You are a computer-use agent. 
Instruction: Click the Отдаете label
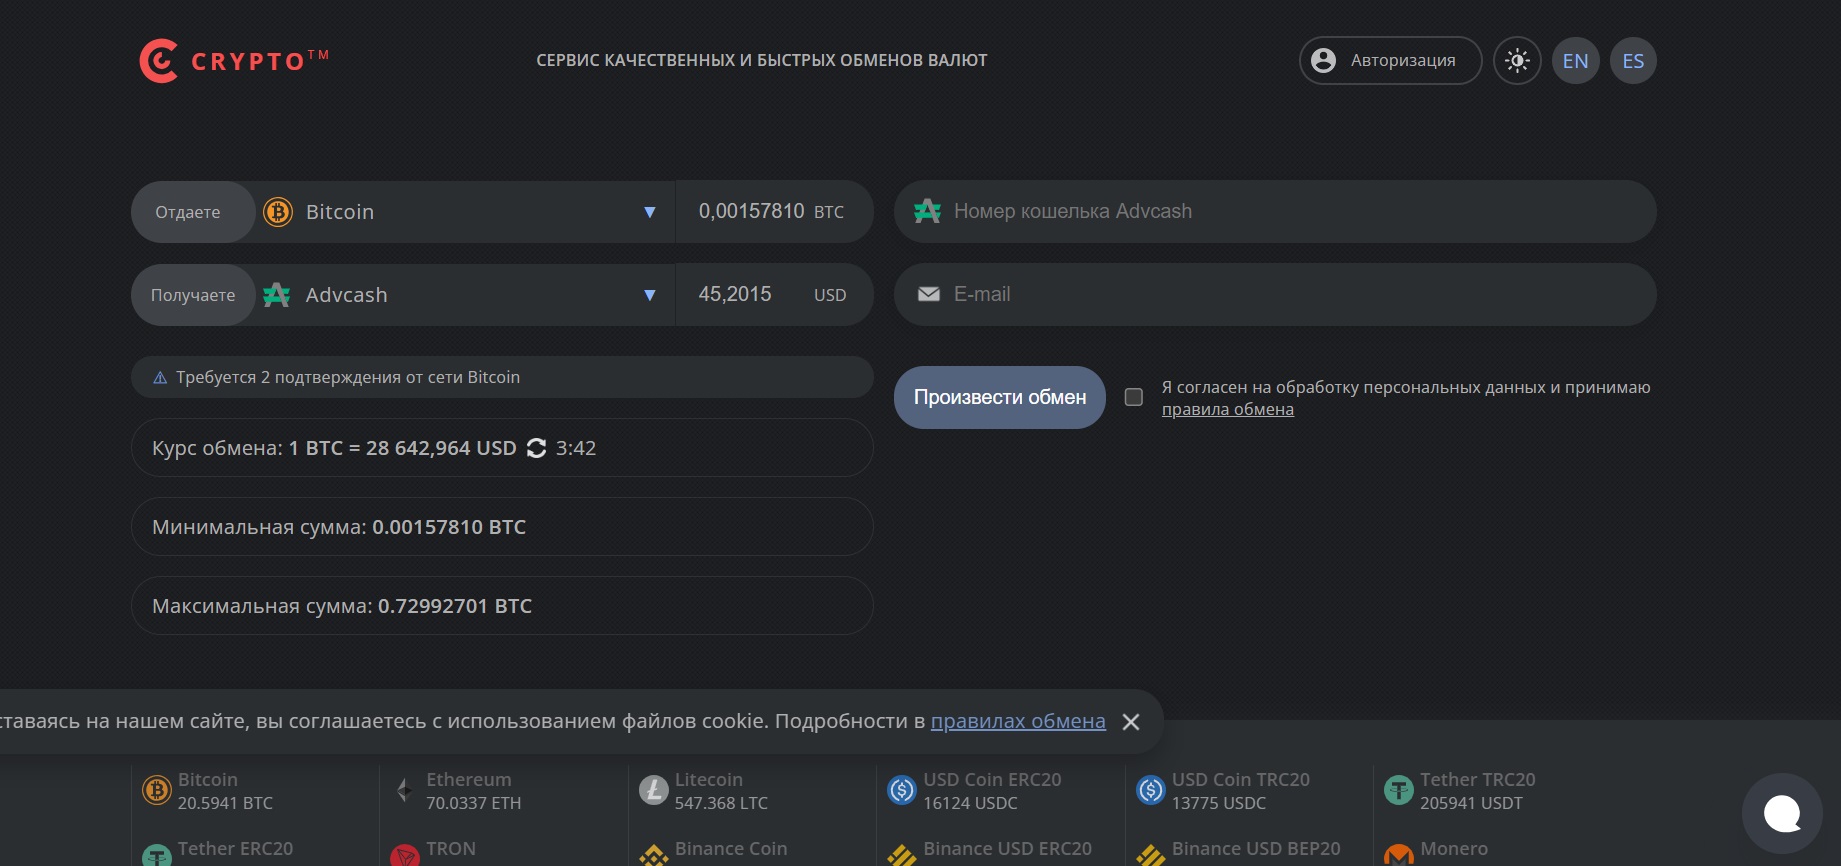pos(188,212)
